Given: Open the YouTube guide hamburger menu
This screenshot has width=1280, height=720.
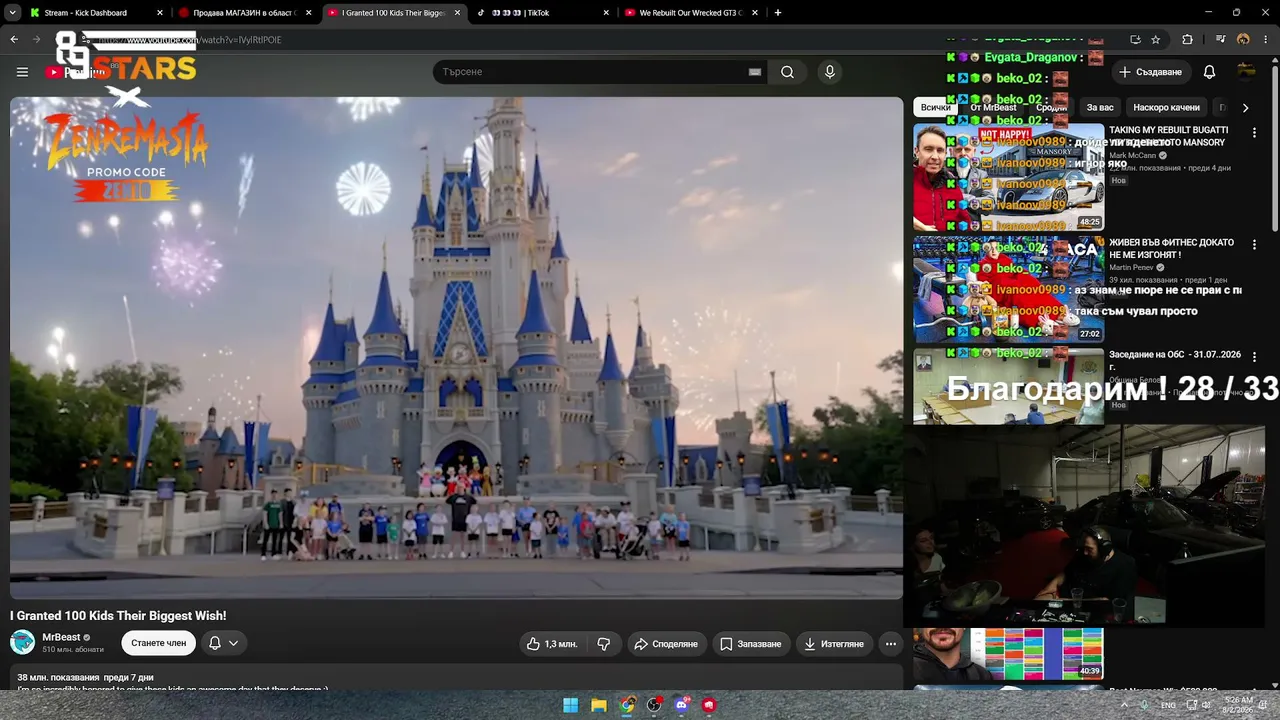Looking at the screenshot, I should tap(22, 72).
